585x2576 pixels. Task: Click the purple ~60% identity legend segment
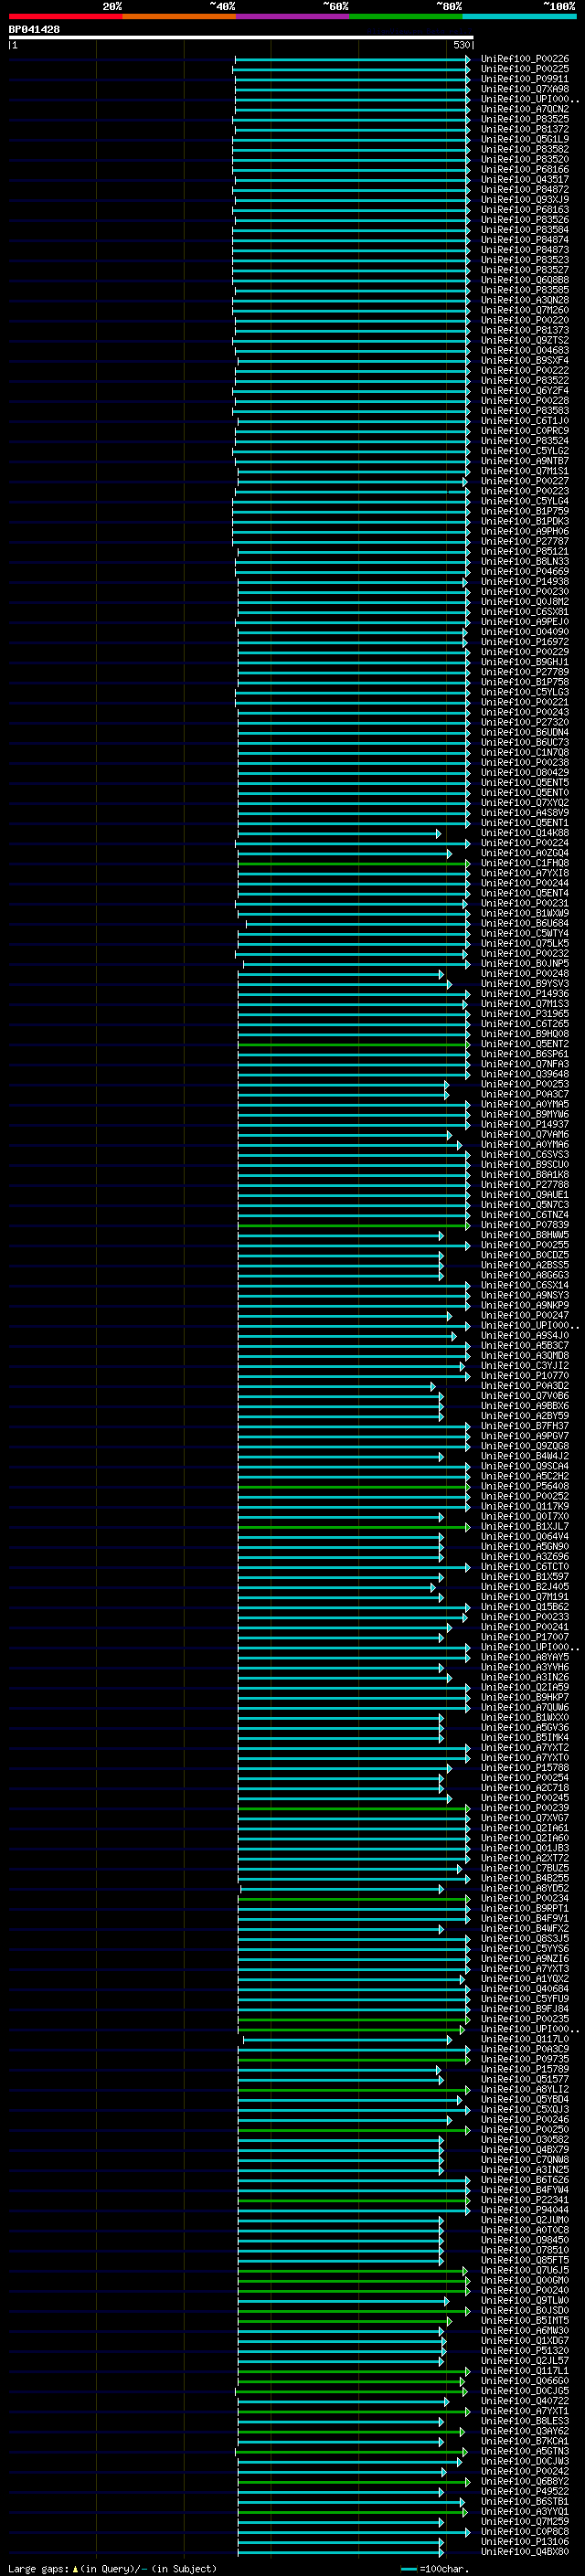[x=293, y=16]
